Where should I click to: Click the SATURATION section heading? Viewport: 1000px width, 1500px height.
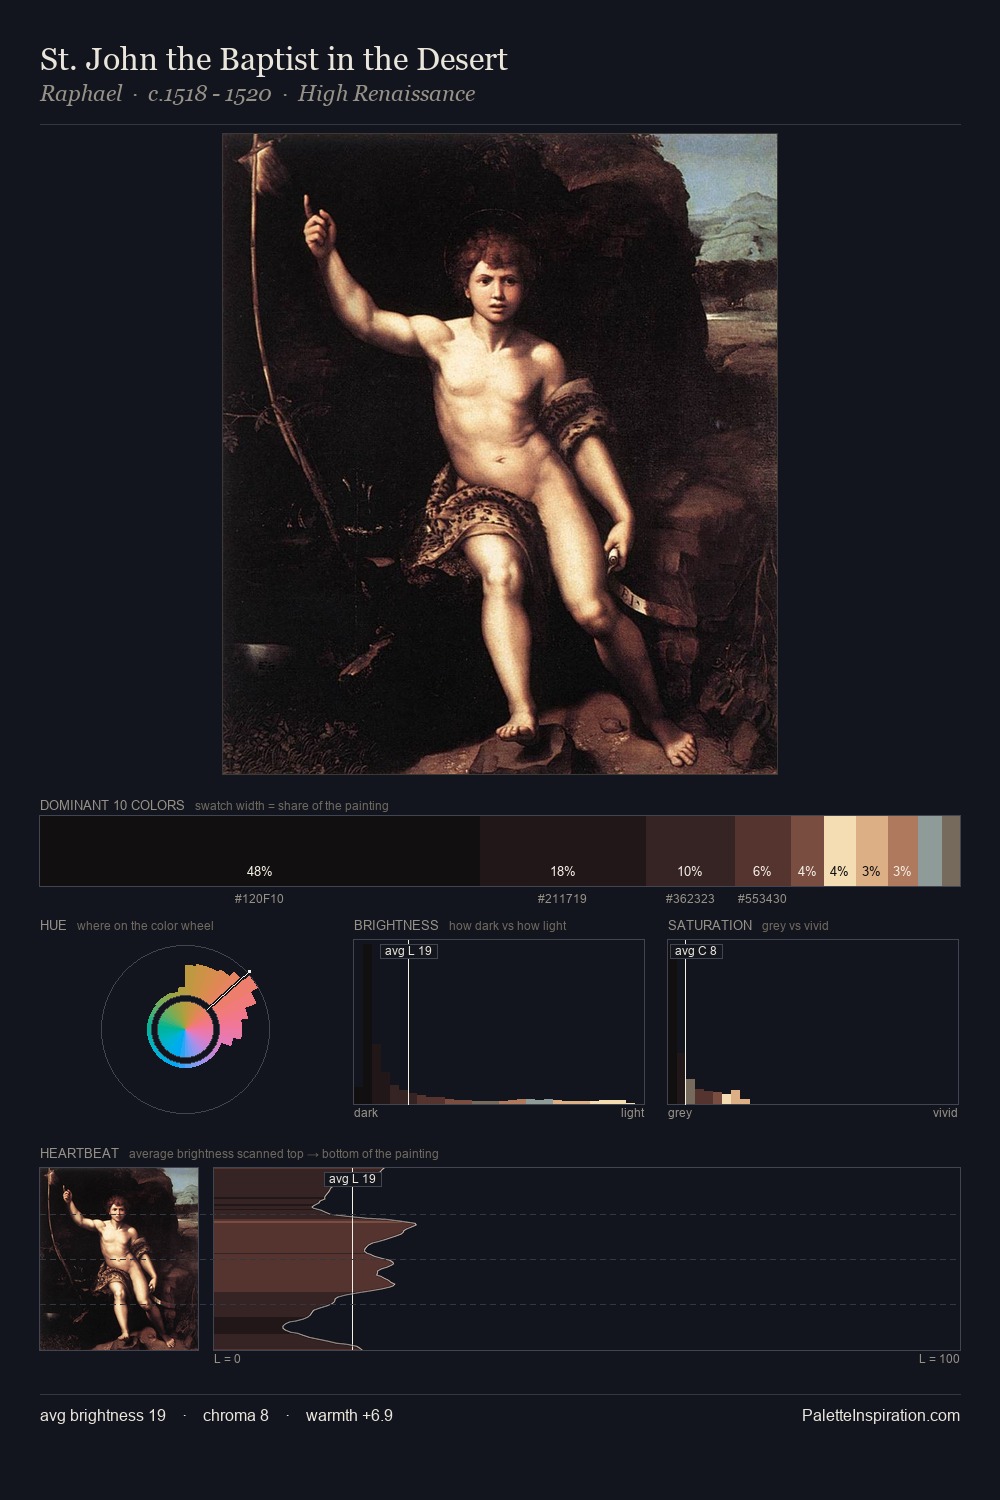coord(710,926)
